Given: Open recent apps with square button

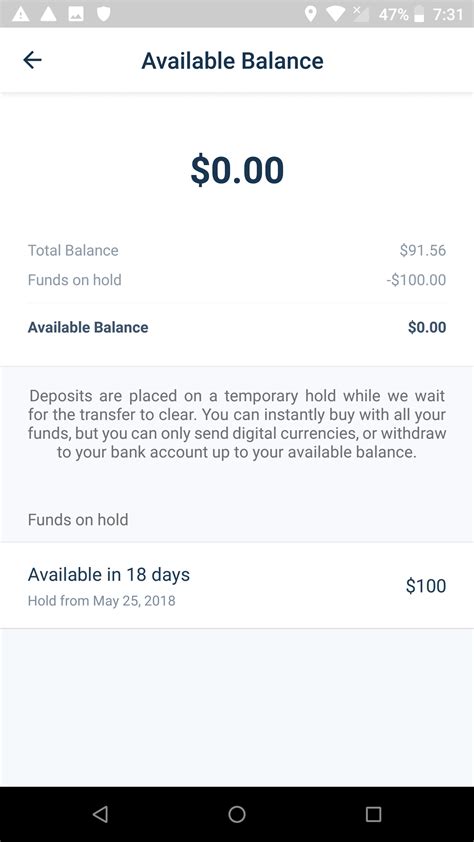Looking at the screenshot, I should coord(373,814).
